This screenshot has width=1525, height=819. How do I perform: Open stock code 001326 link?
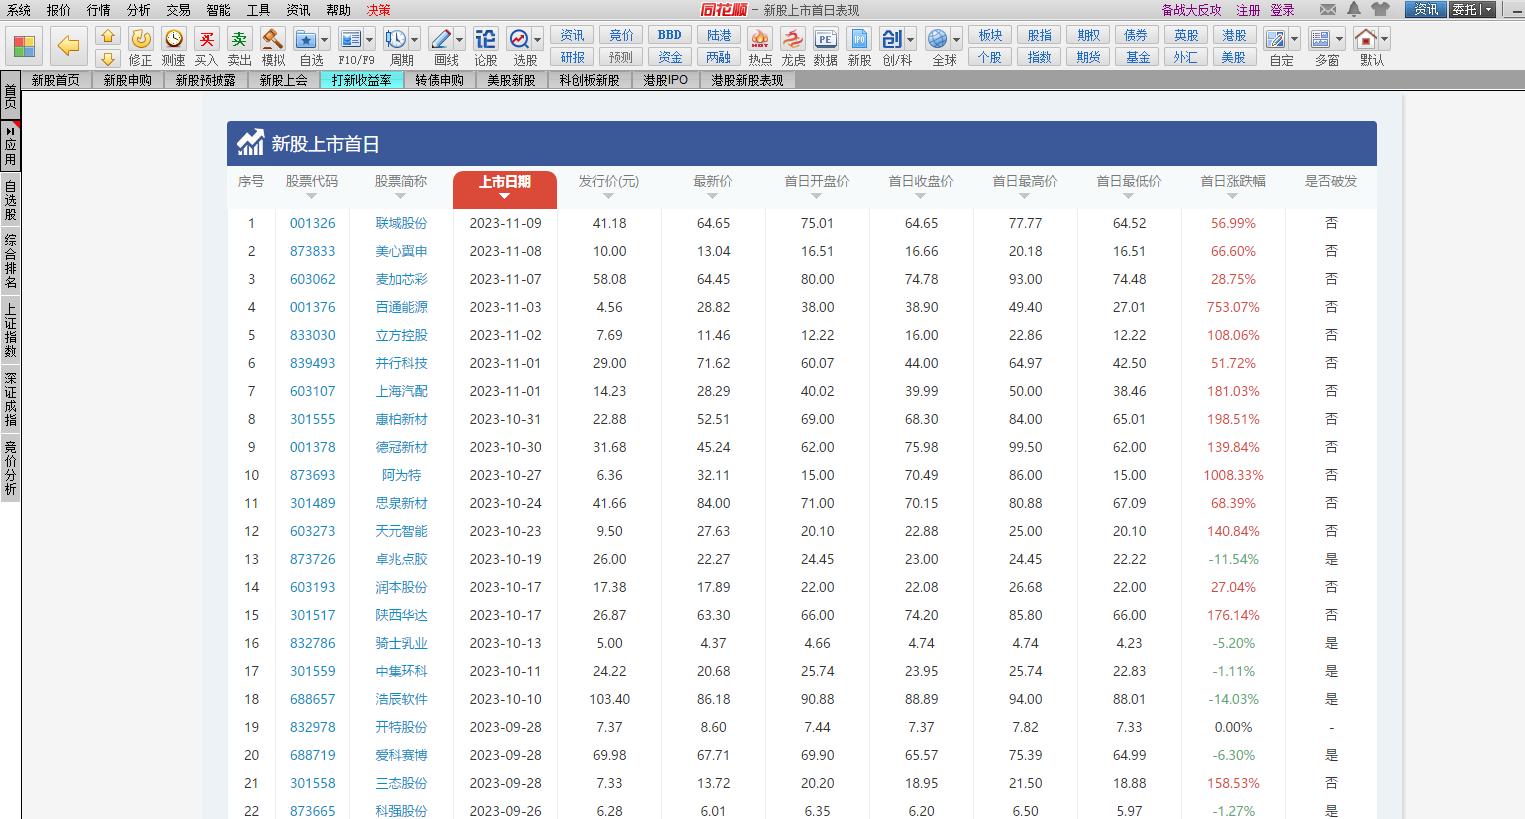[x=312, y=223]
